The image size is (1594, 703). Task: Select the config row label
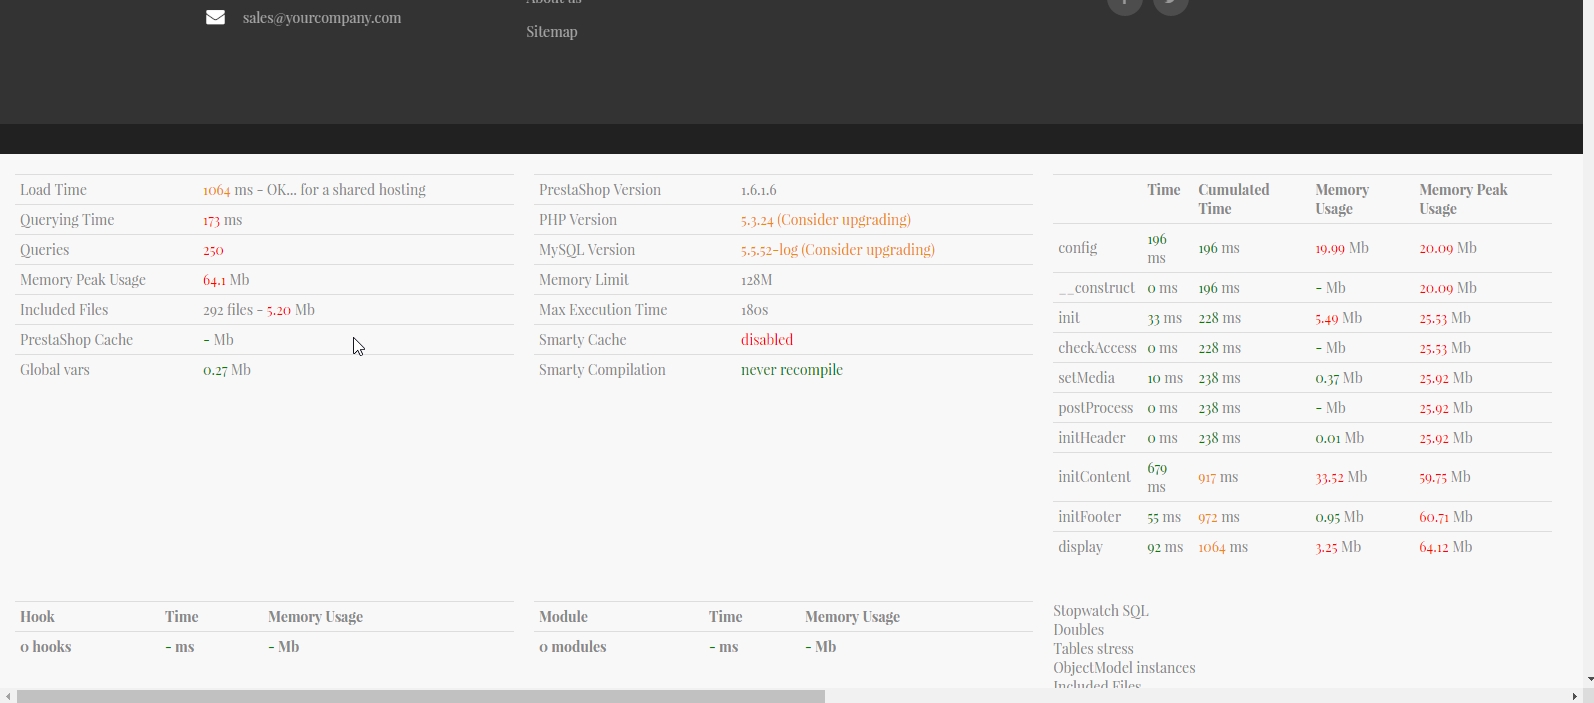point(1078,248)
